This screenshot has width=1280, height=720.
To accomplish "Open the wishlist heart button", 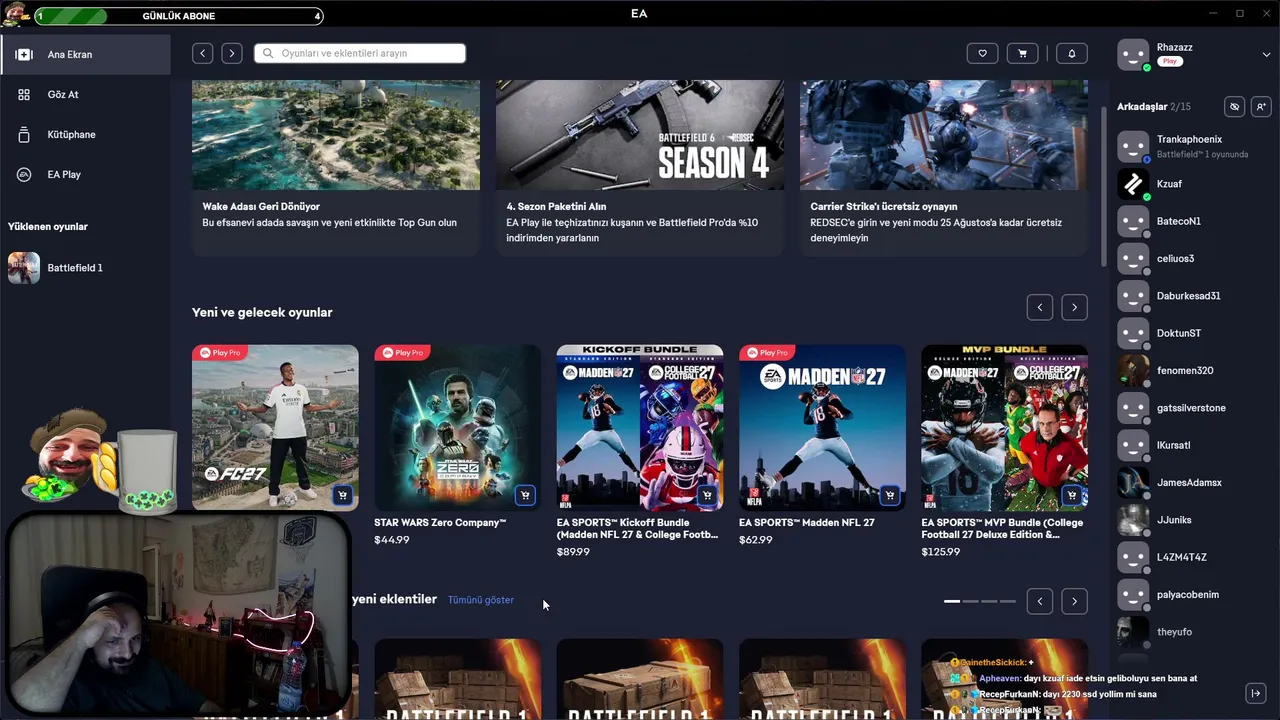I will click(982, 54).
